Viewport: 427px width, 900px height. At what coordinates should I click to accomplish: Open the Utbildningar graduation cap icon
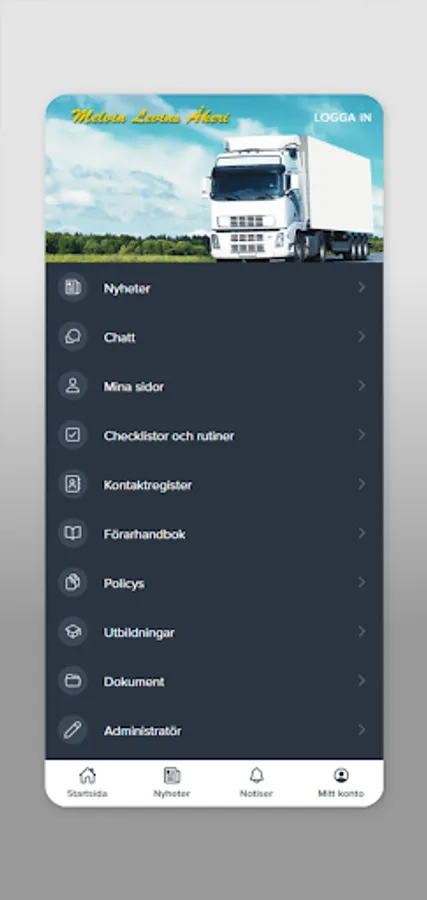(x=73, y=632)
